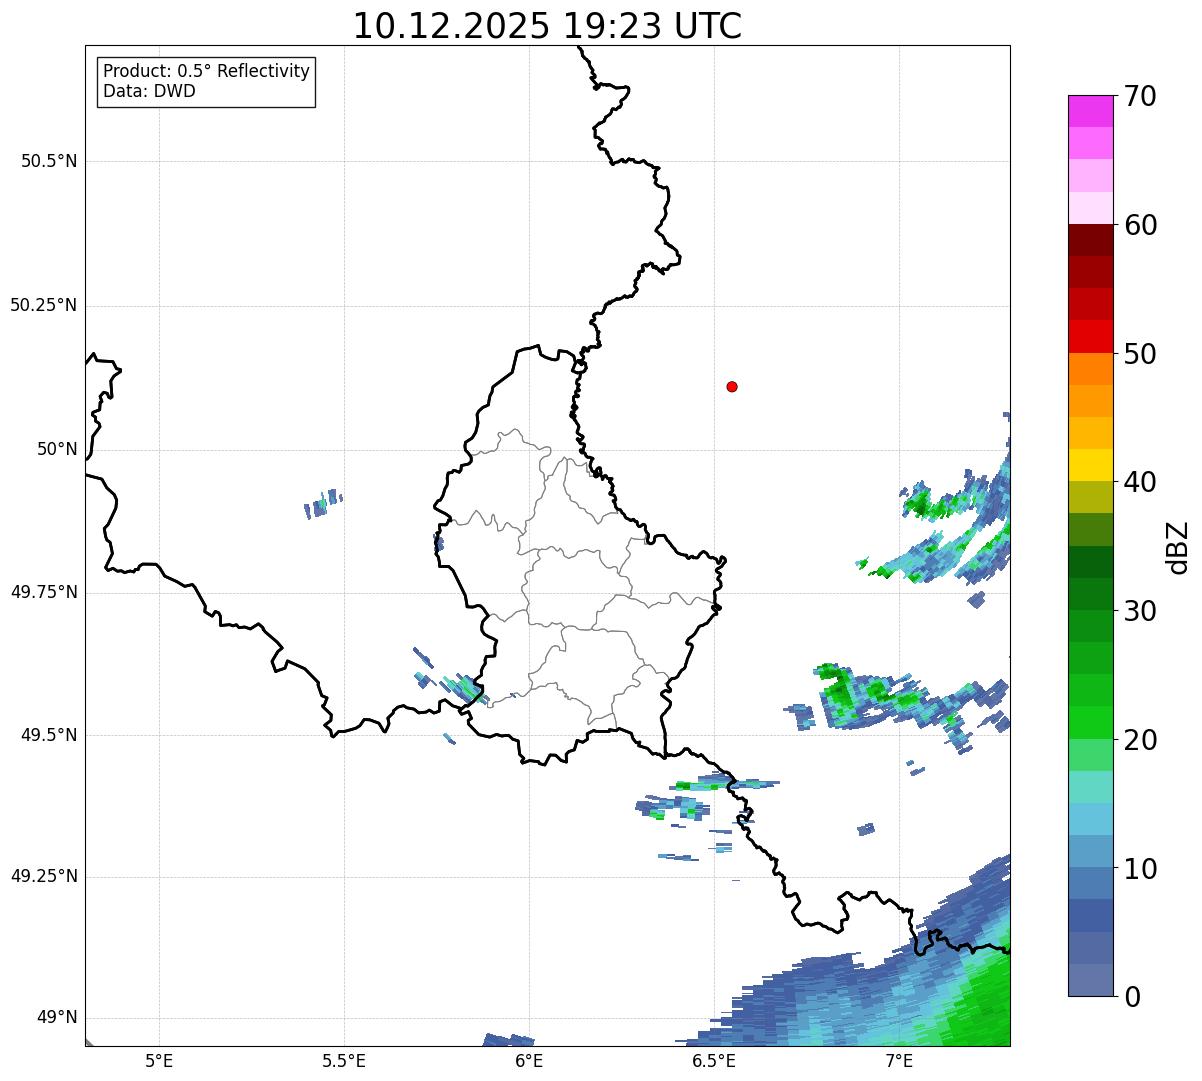Click the title "10.12.2025 19:23 UTC"
The width and height of the screenshot is (1202, 1081).
(x=547, y=26)
